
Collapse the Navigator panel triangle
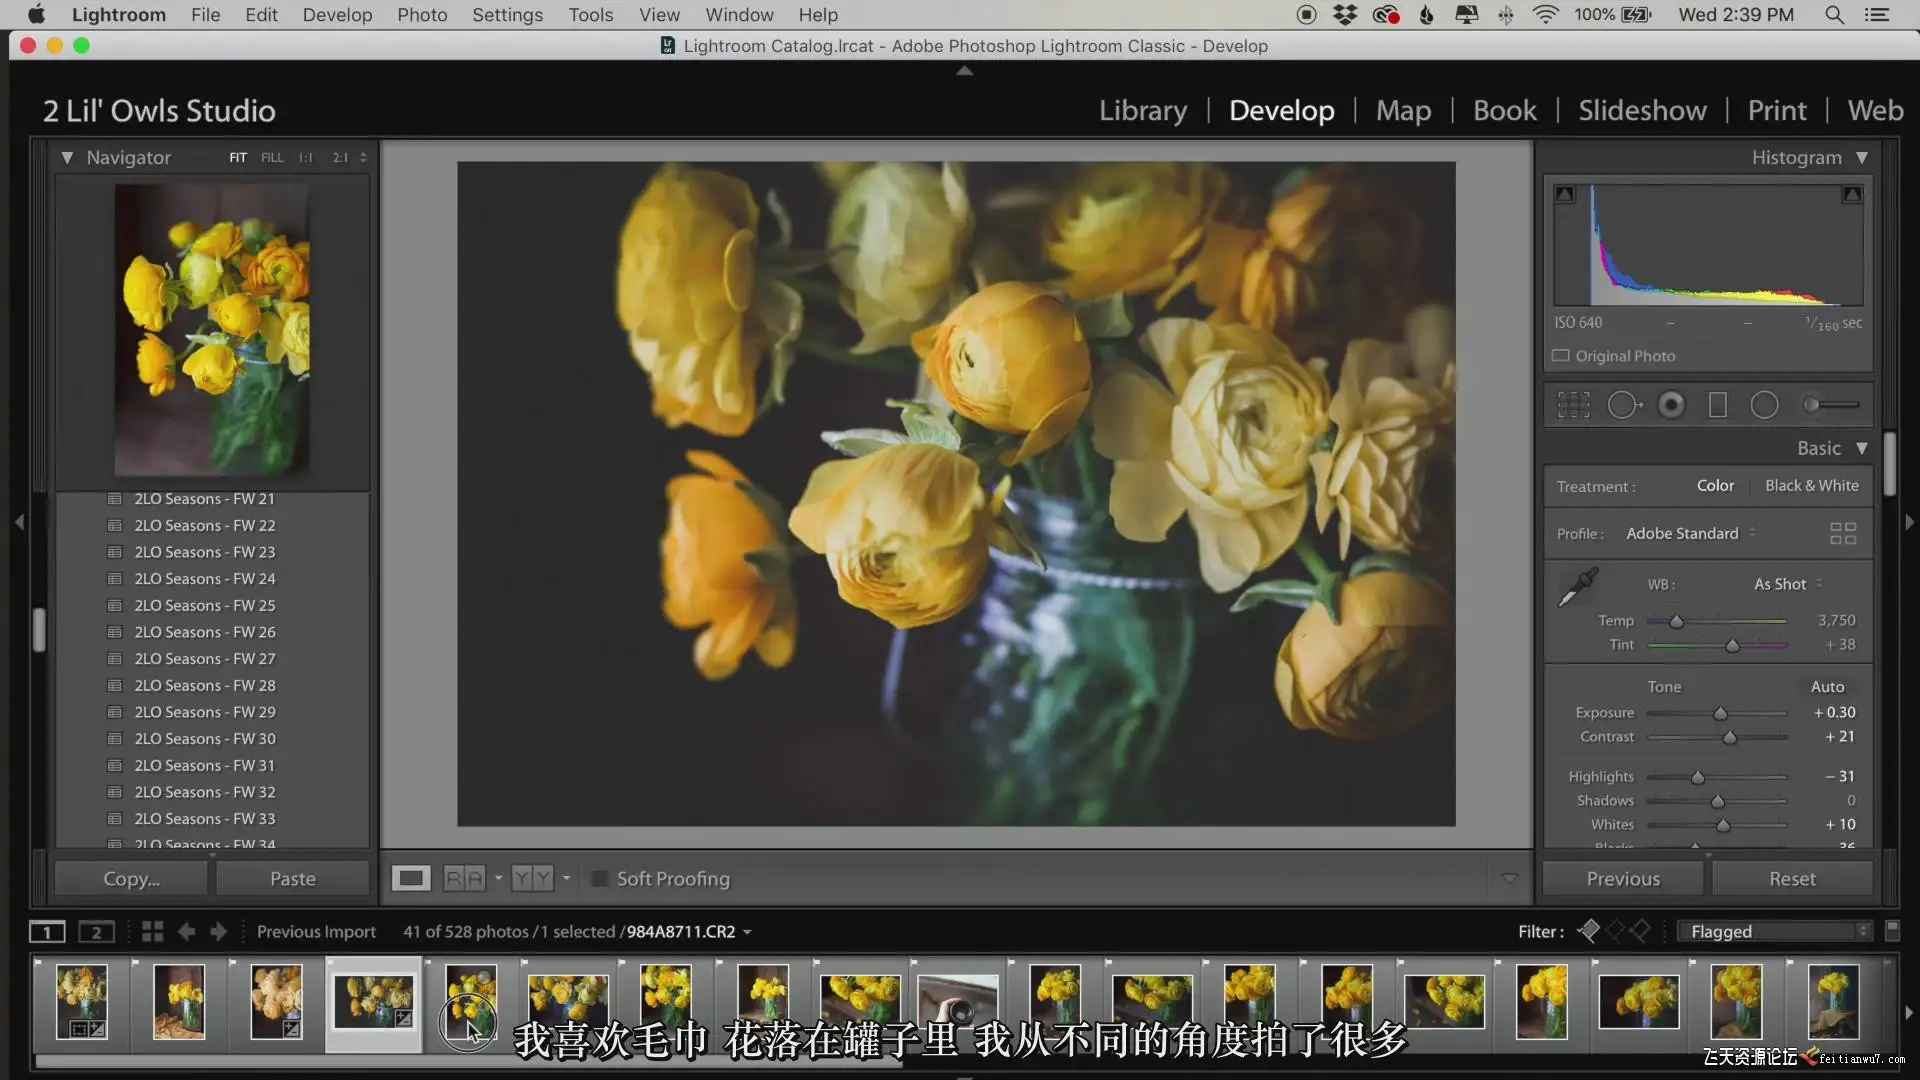tap(67, 158)
